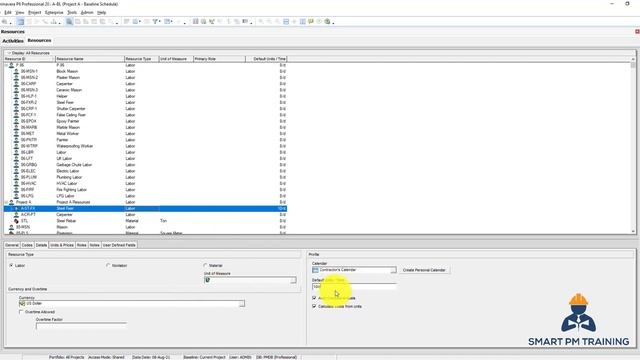Select the Fire Fighting Labor row

(145, 190)
